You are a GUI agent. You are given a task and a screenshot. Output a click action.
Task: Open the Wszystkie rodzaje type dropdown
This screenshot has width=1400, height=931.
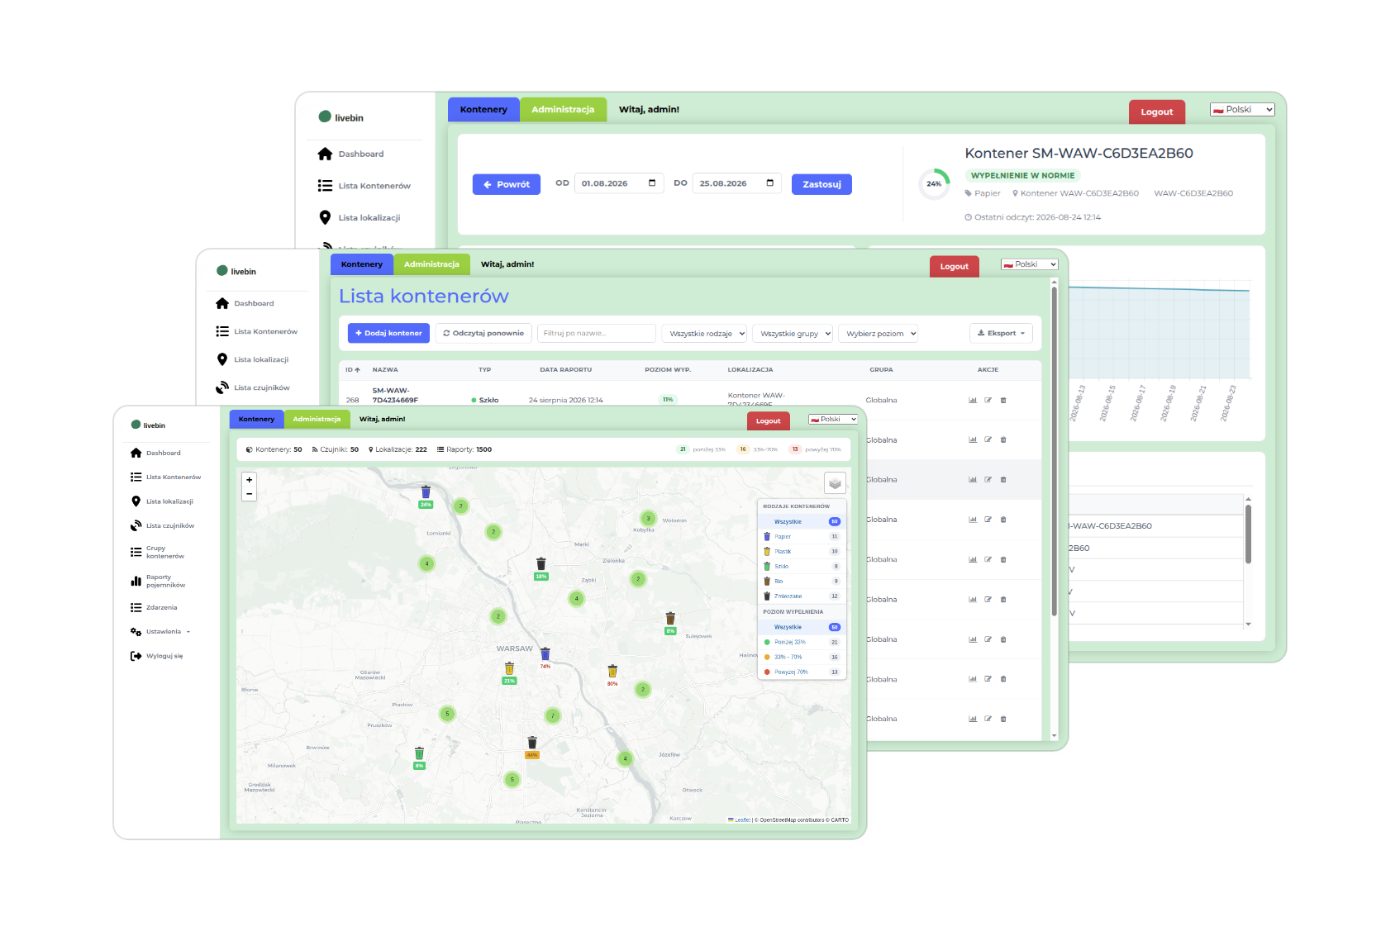(706, 333)
